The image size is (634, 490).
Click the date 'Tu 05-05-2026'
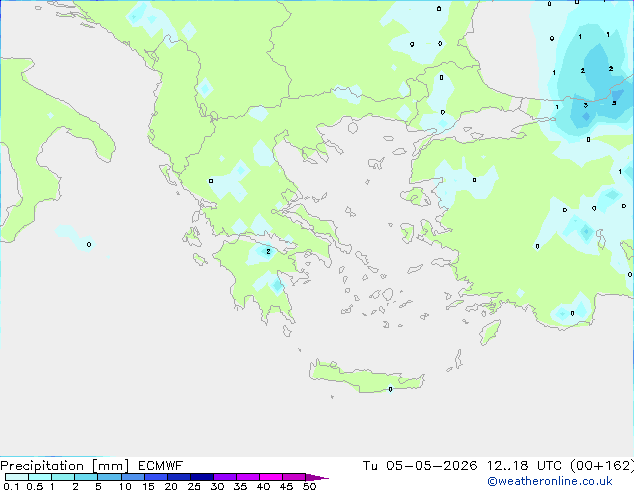pyautogui.click(x=420, y=466)
